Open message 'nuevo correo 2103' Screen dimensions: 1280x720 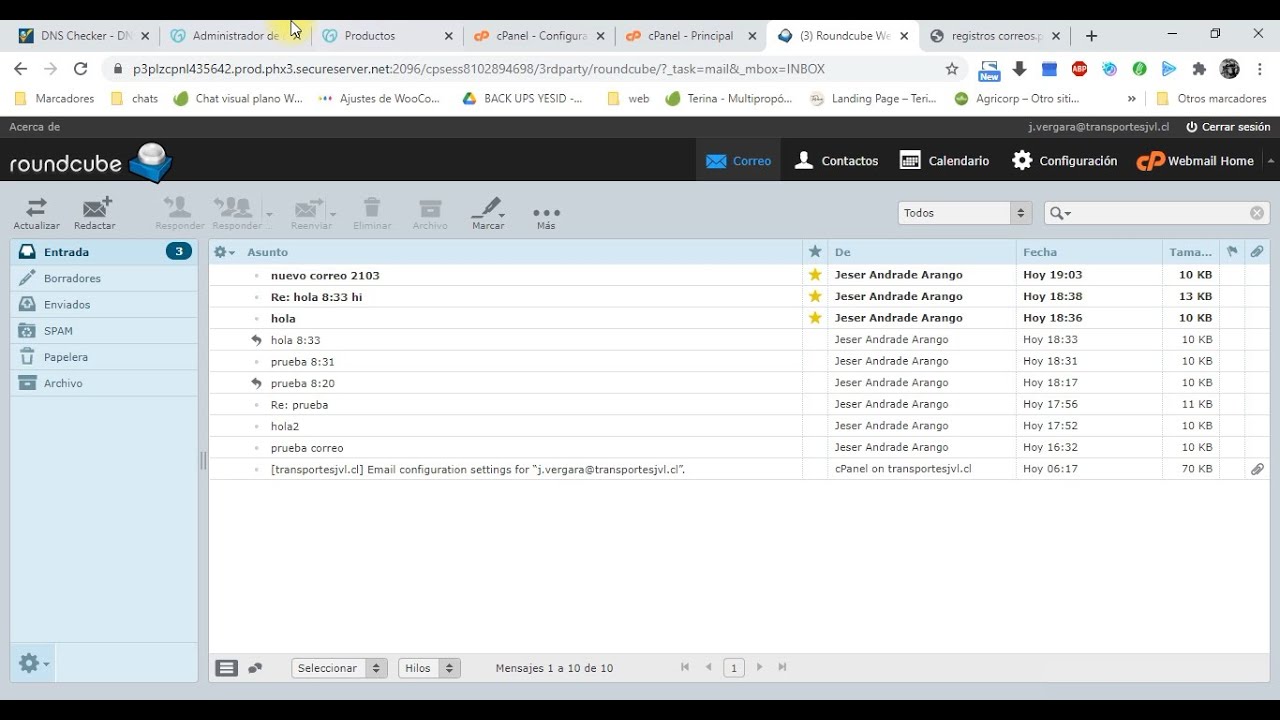325,275
